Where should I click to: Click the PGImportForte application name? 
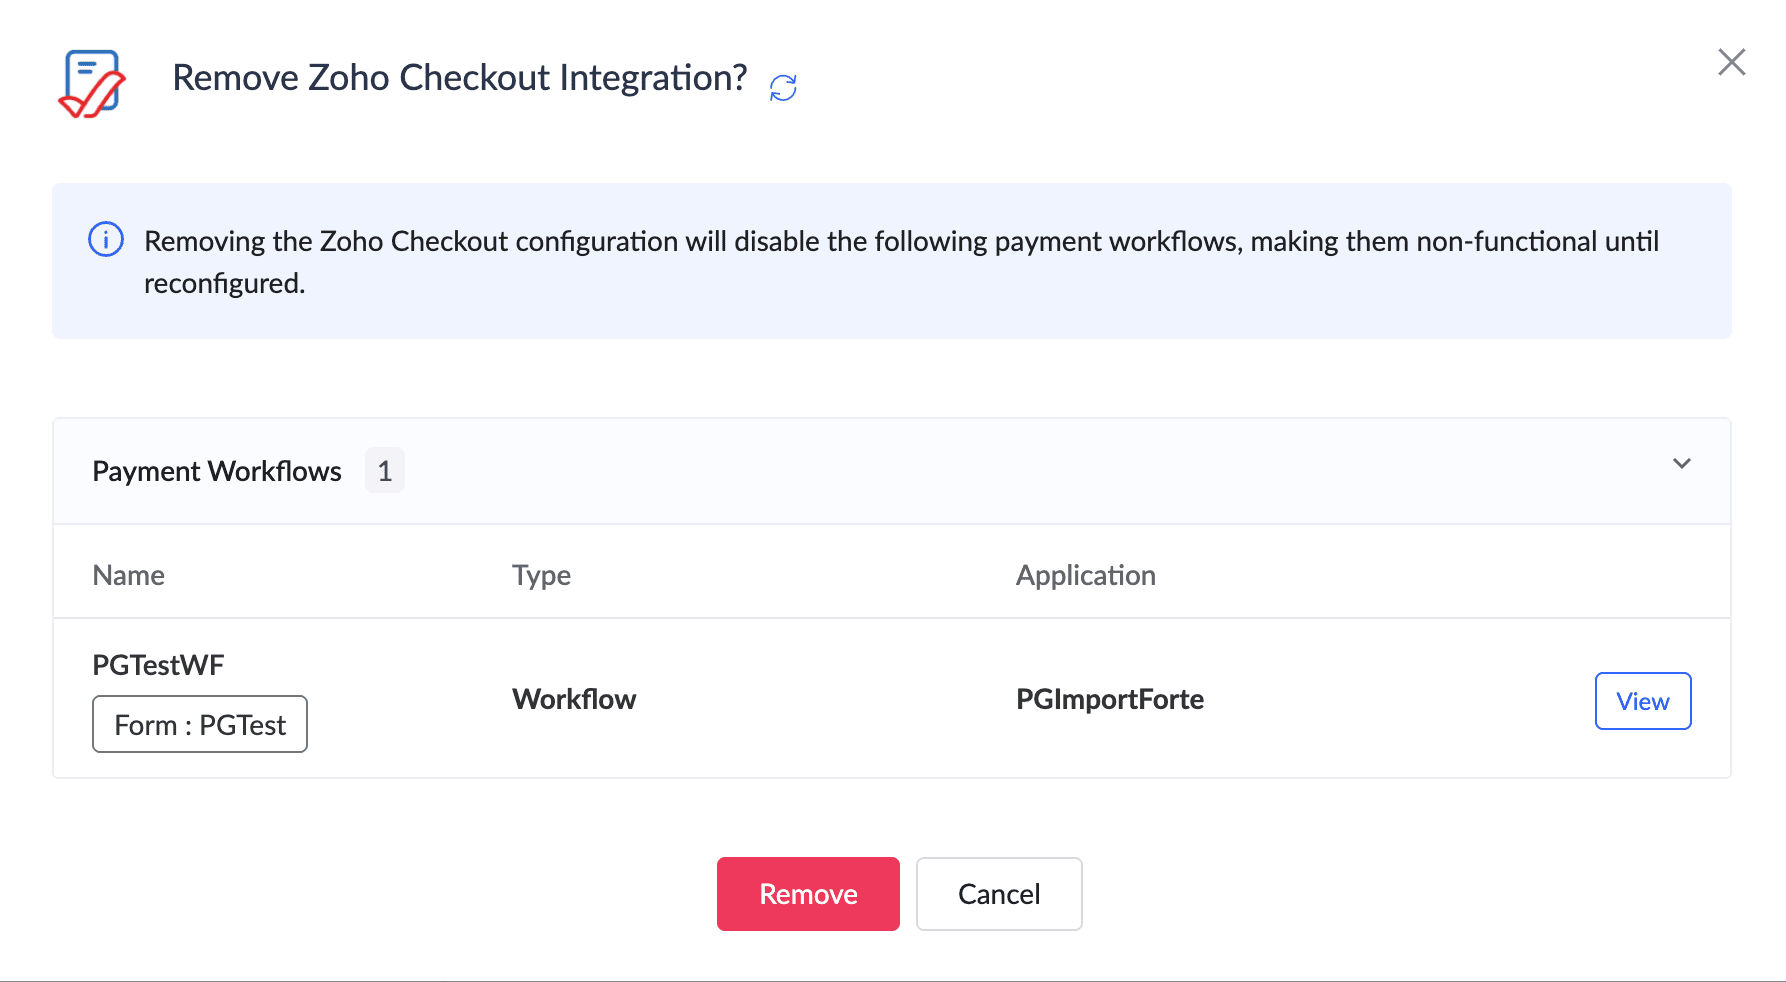(x=1109, y=699)
